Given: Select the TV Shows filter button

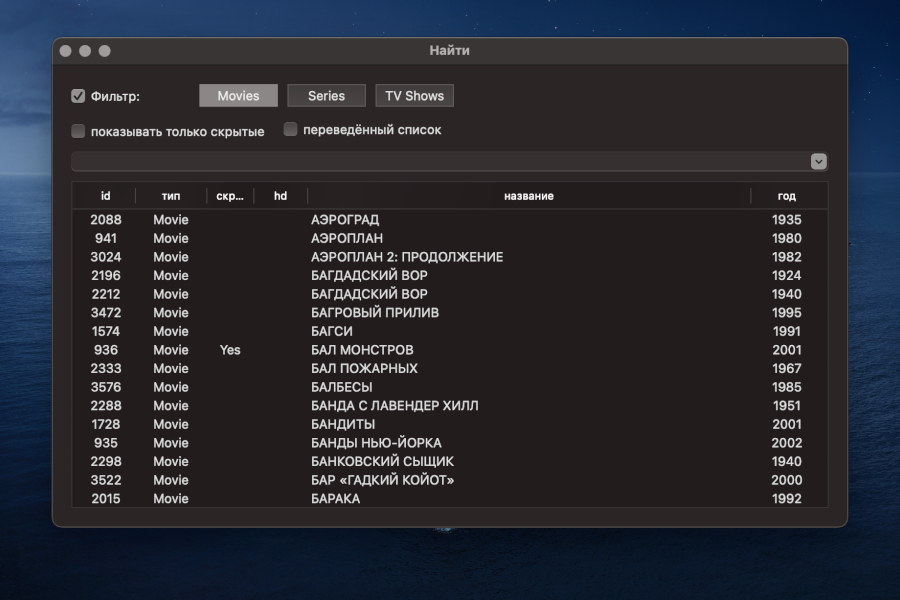Looking at the screenshot, I should coord(414,96).
